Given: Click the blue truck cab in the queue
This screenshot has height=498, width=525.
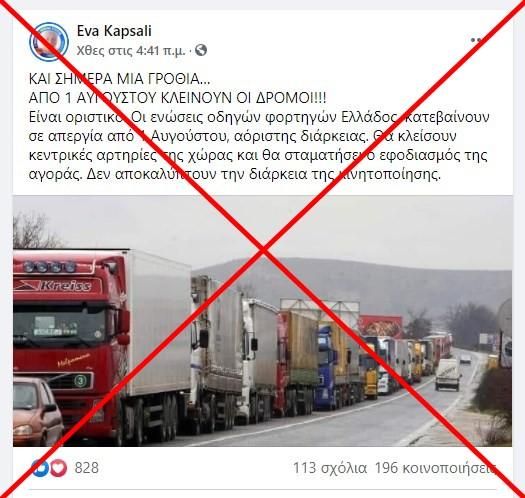Looking at the screenshot, I should click(x=326, y=367).
